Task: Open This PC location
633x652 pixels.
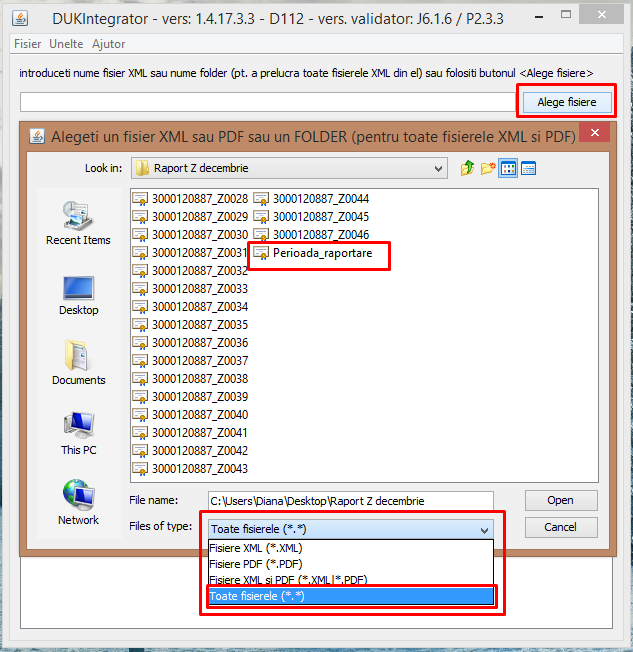Action: coord(78,434)
